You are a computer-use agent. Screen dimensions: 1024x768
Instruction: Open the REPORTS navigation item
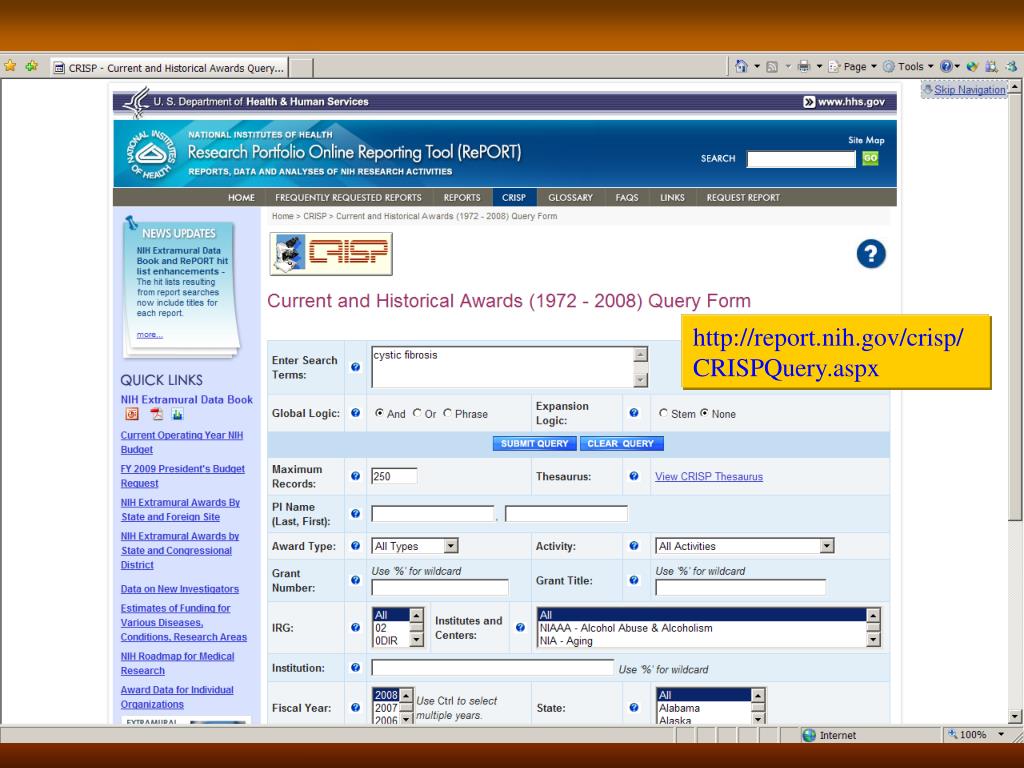click(462, 197)
